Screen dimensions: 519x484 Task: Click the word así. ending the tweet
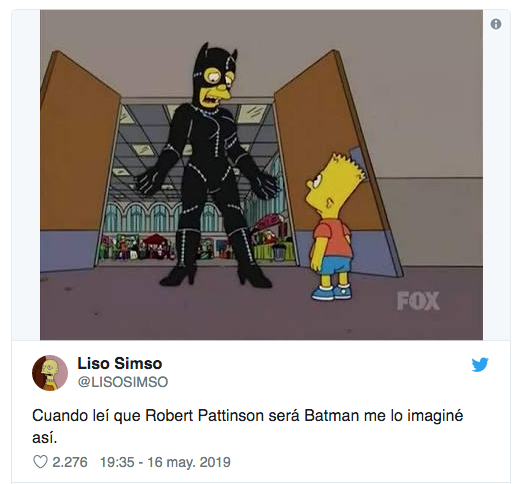(45, 437)
